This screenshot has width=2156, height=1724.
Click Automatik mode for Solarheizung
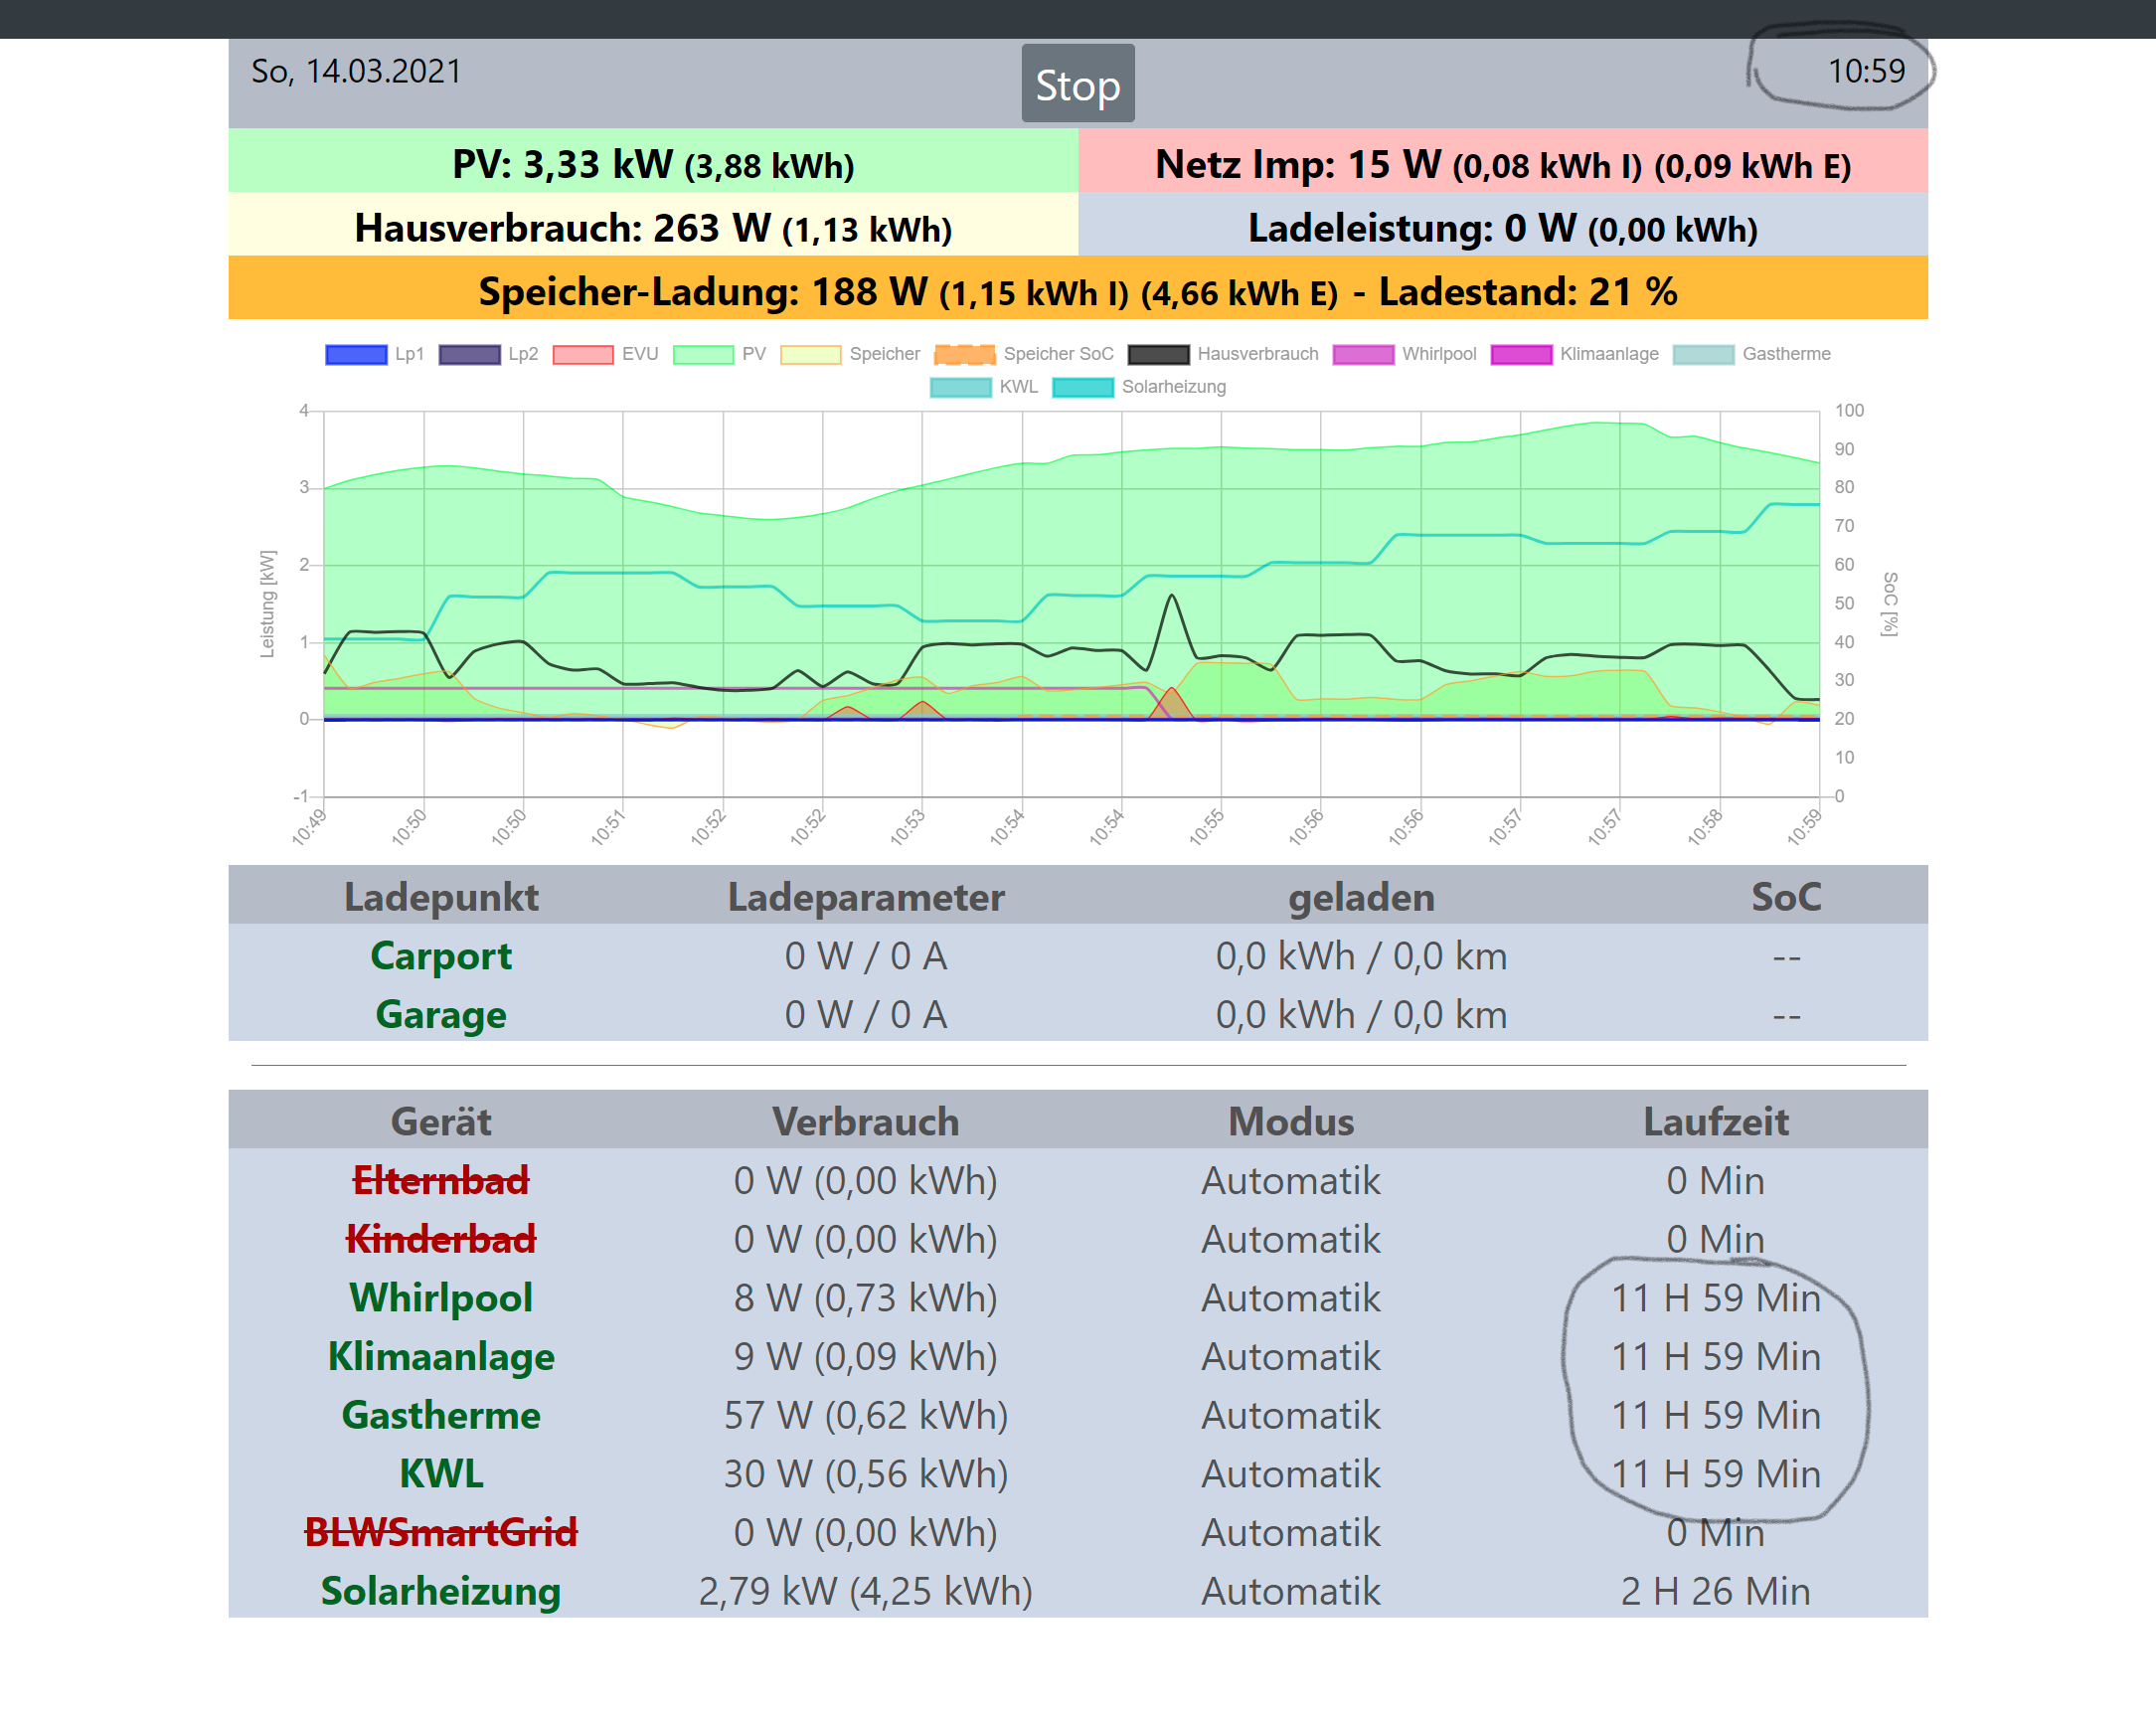(x=1290, y=1591)
